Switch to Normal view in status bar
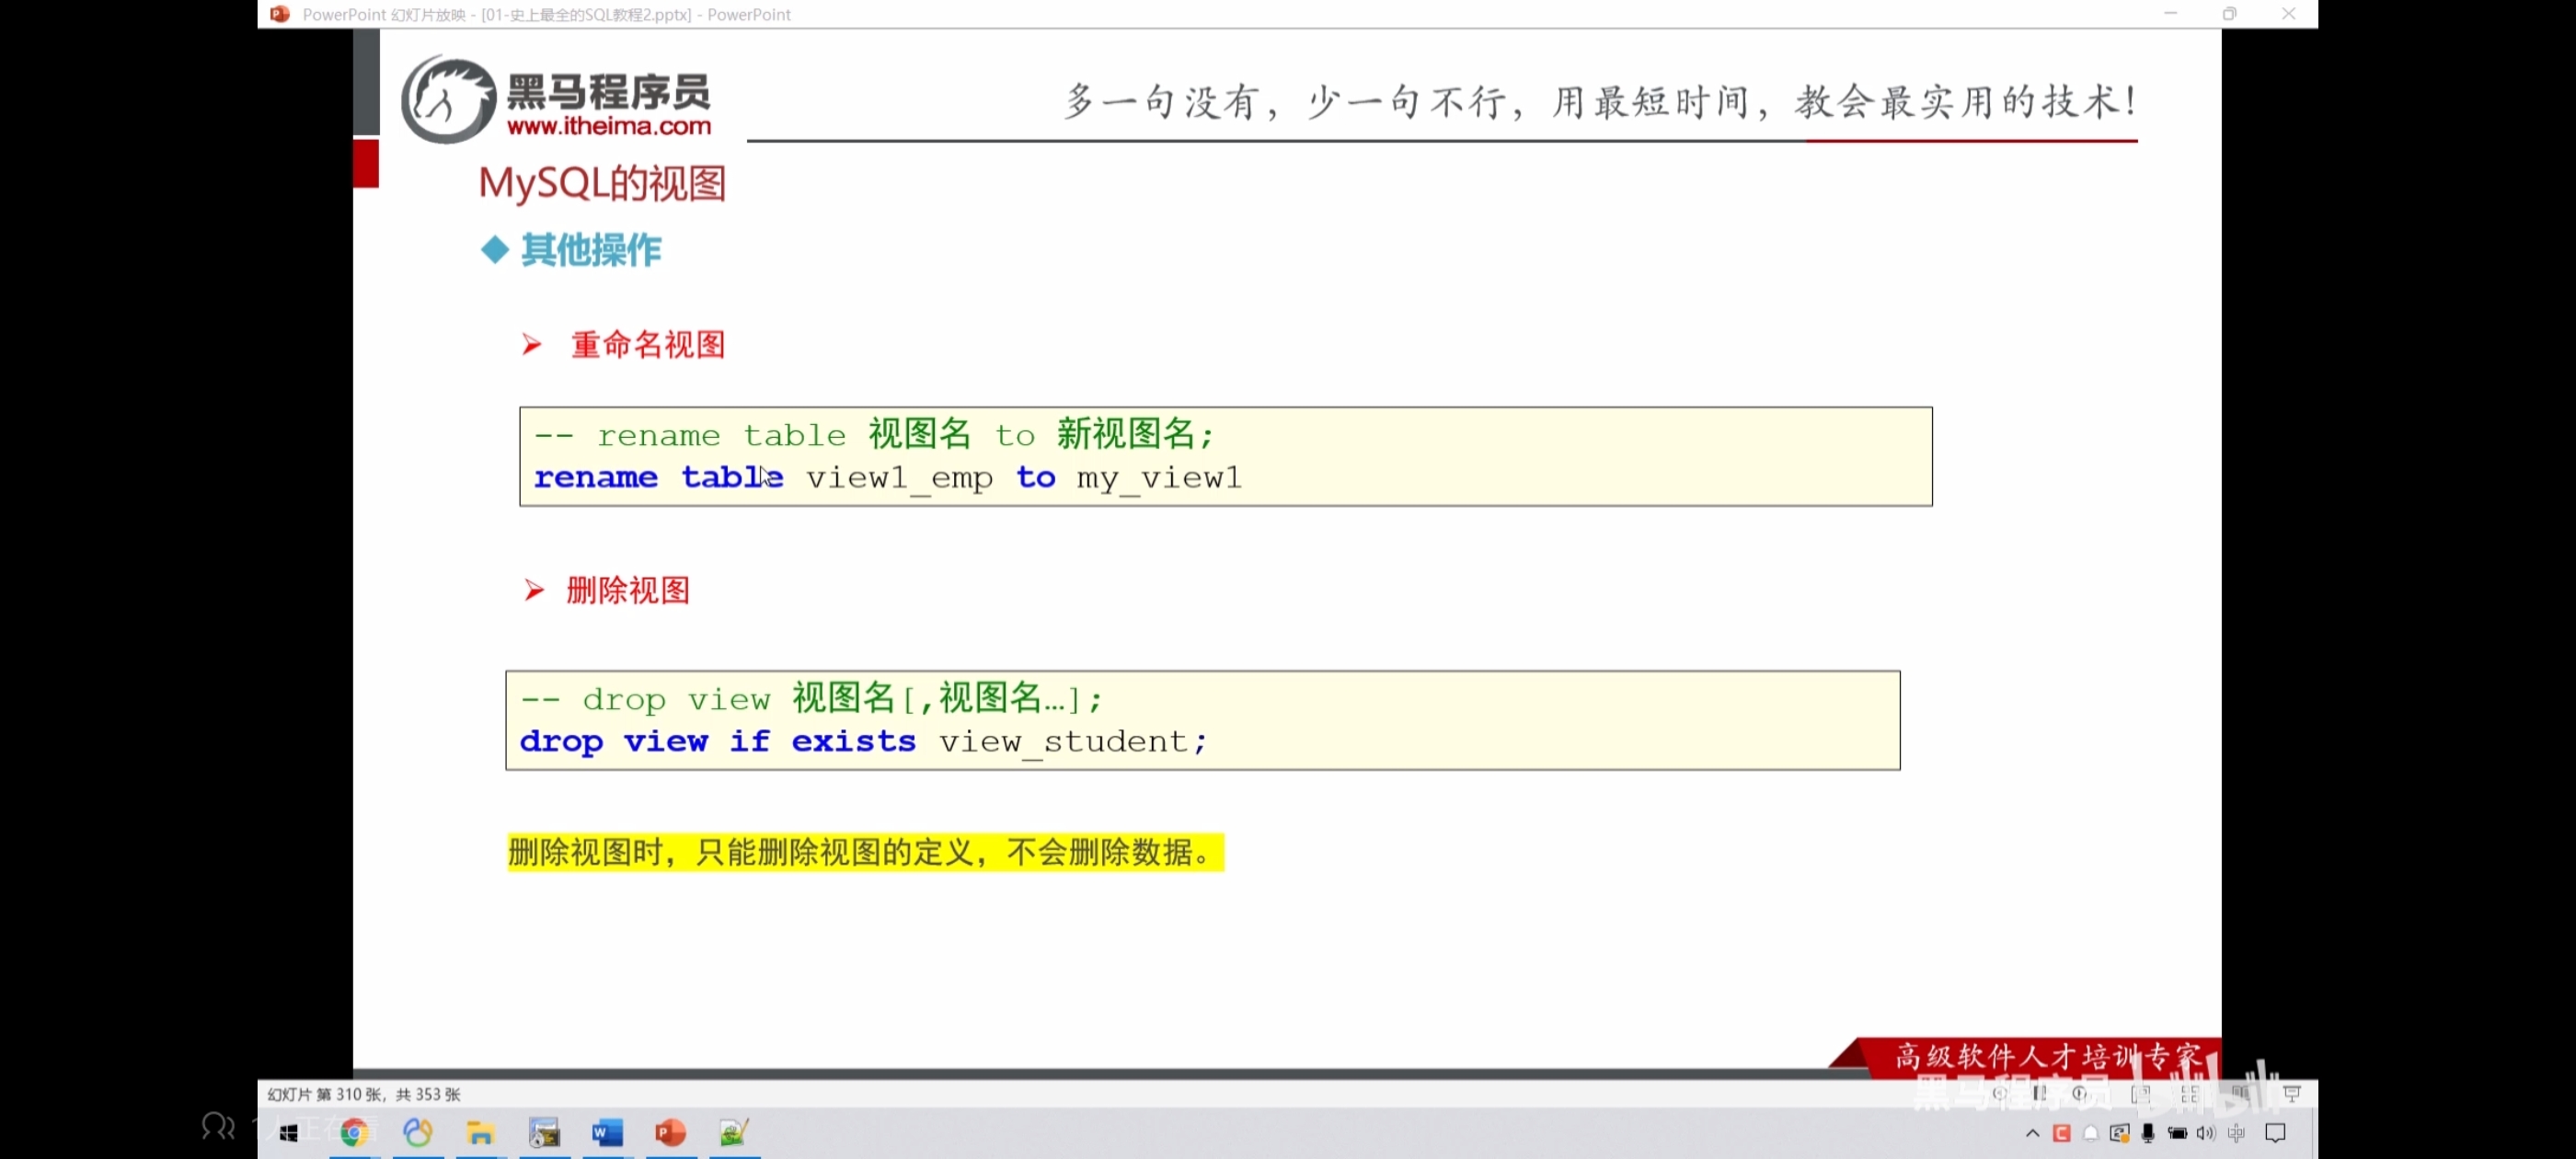 point(2140,1094)
